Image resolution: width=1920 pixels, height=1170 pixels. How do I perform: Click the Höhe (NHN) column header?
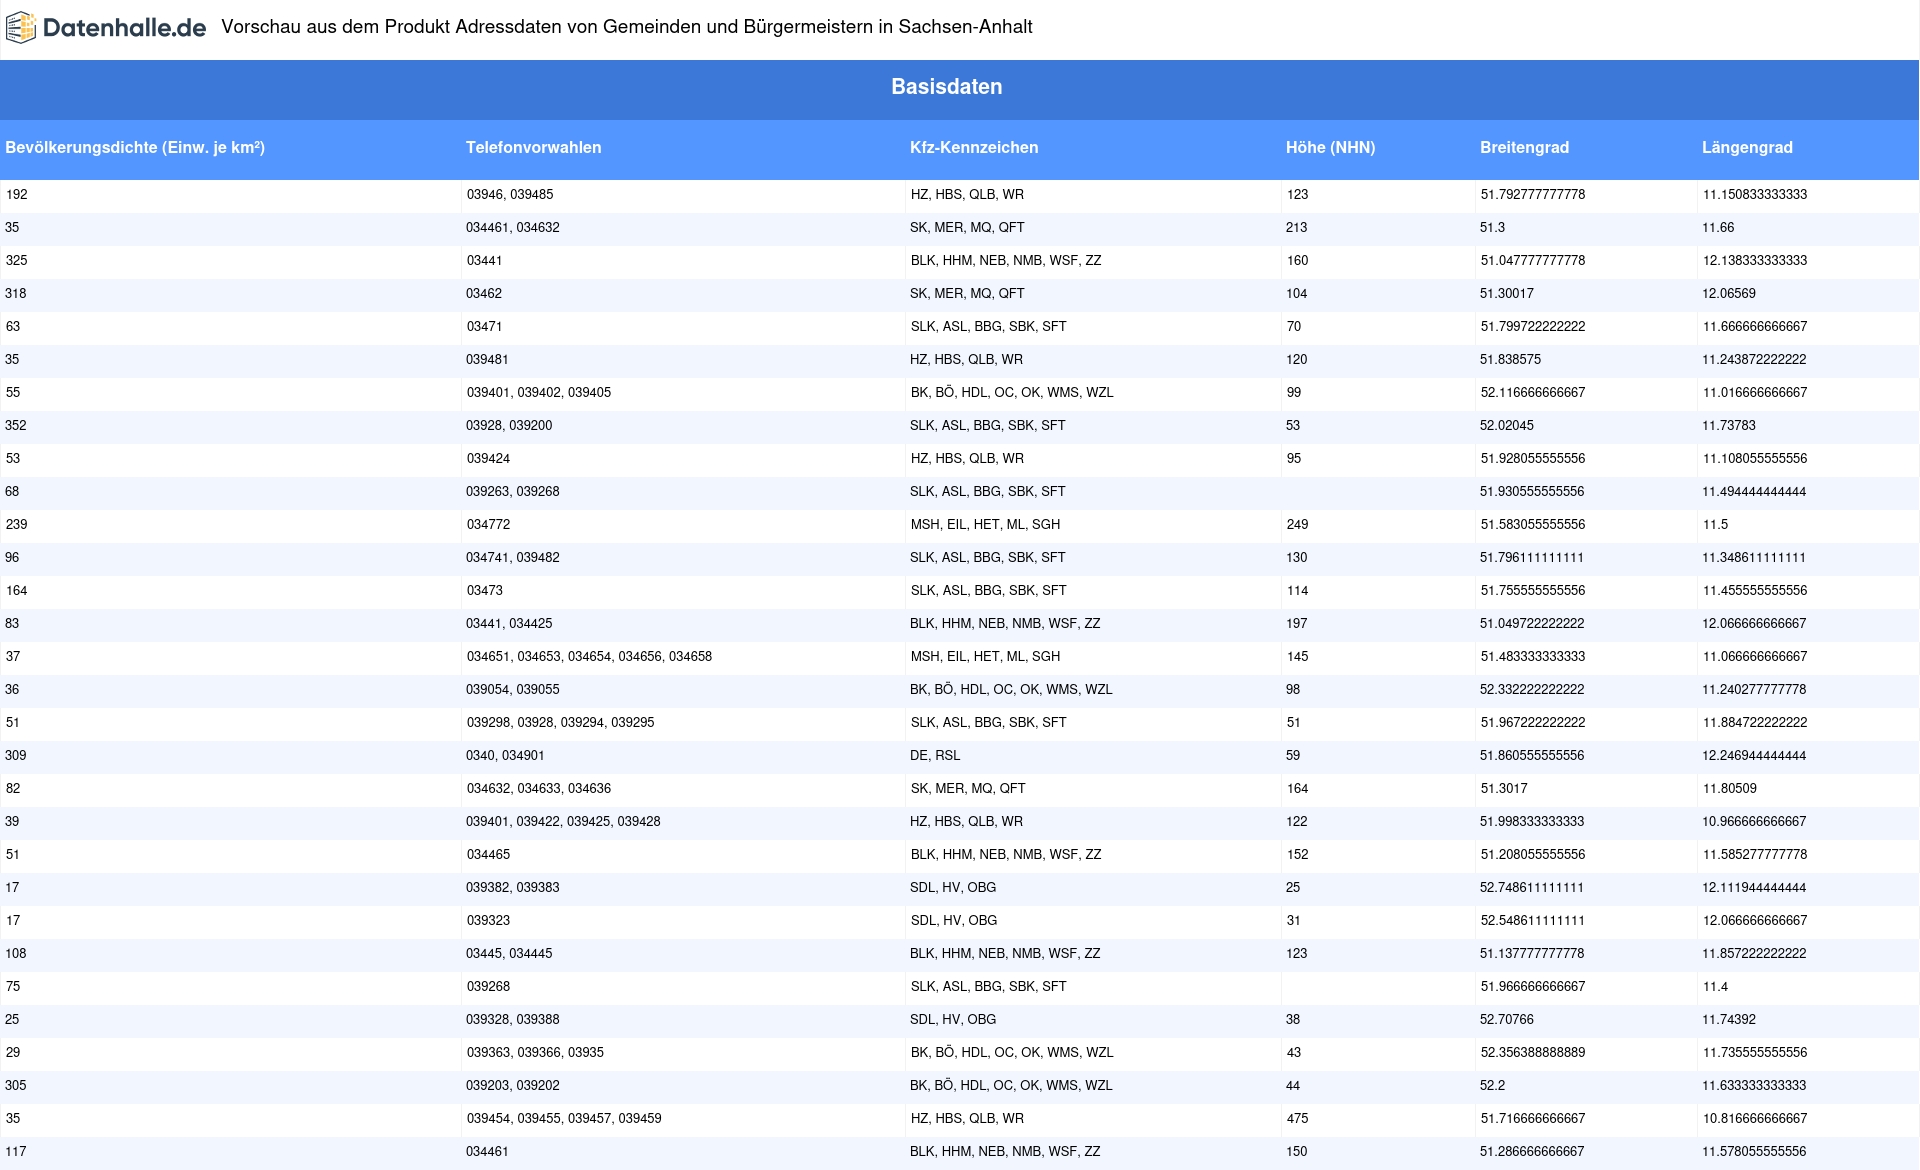point(1330,148)
